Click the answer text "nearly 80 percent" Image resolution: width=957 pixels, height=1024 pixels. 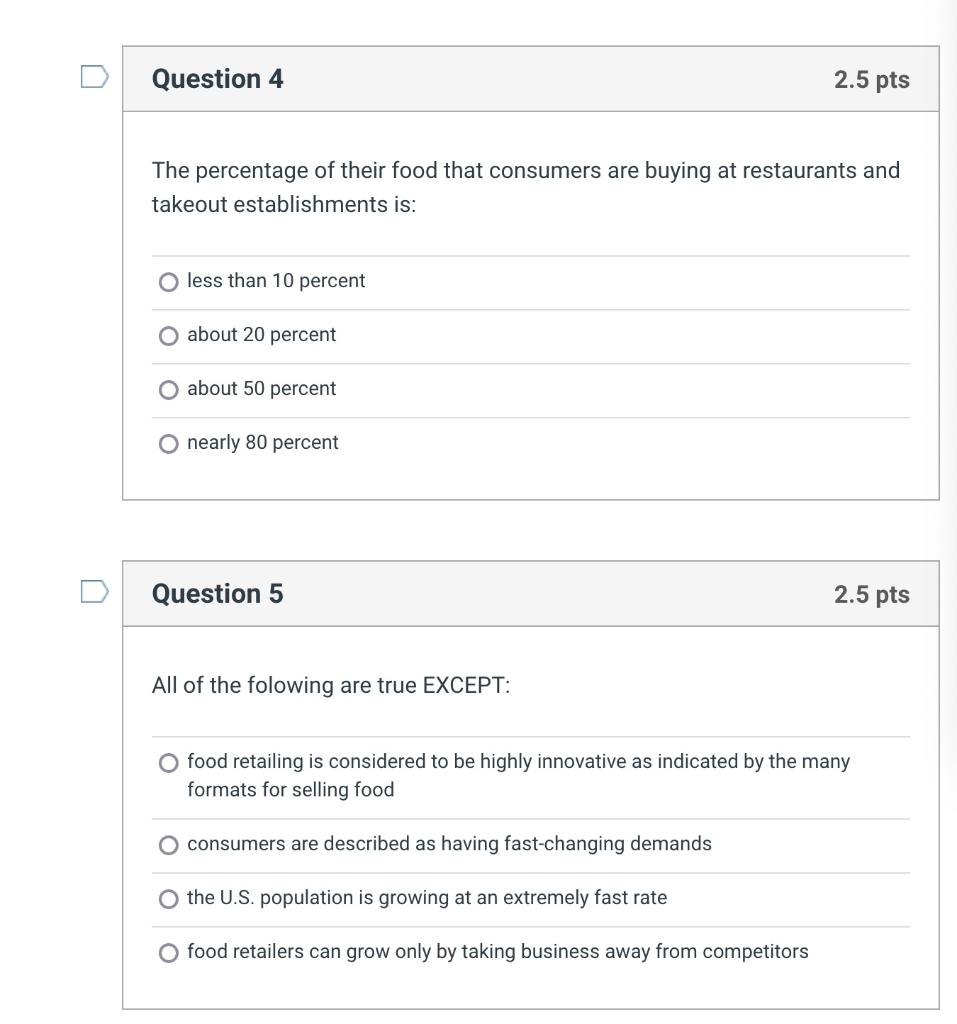coord(263,442)
